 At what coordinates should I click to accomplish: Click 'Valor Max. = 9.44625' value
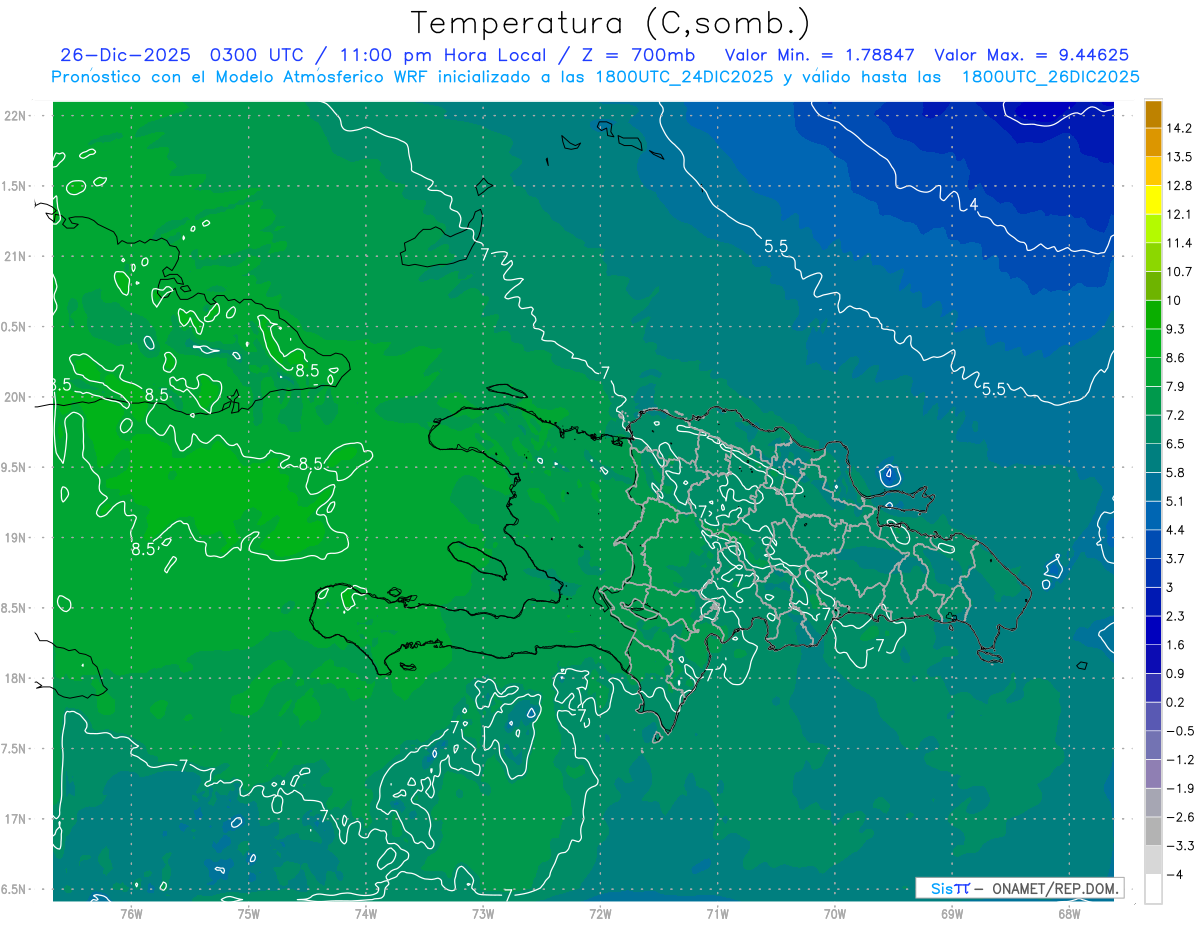click(1032, 55)
